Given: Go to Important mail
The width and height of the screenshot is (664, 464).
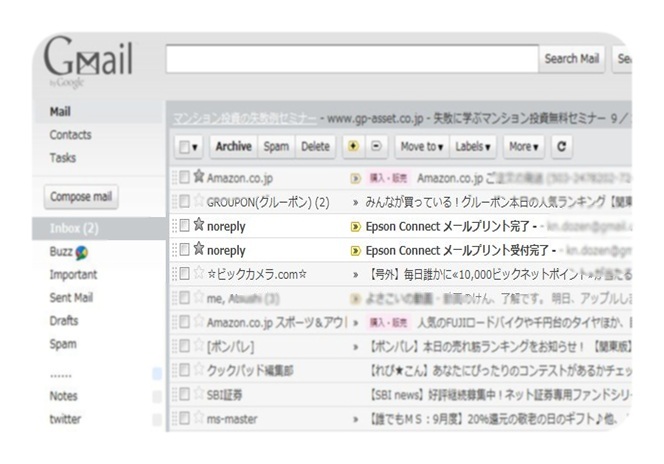Looking at the screenshot, I should tap(73, 275).
